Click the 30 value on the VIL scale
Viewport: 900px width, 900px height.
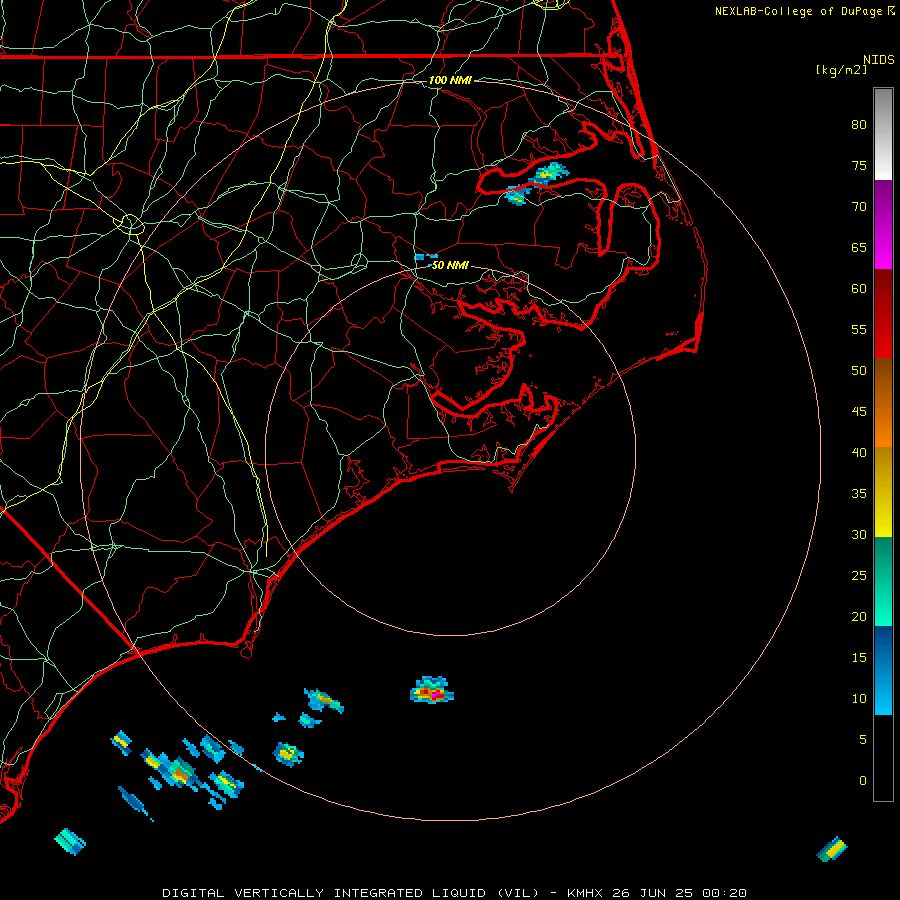click(x=859, y=535)
